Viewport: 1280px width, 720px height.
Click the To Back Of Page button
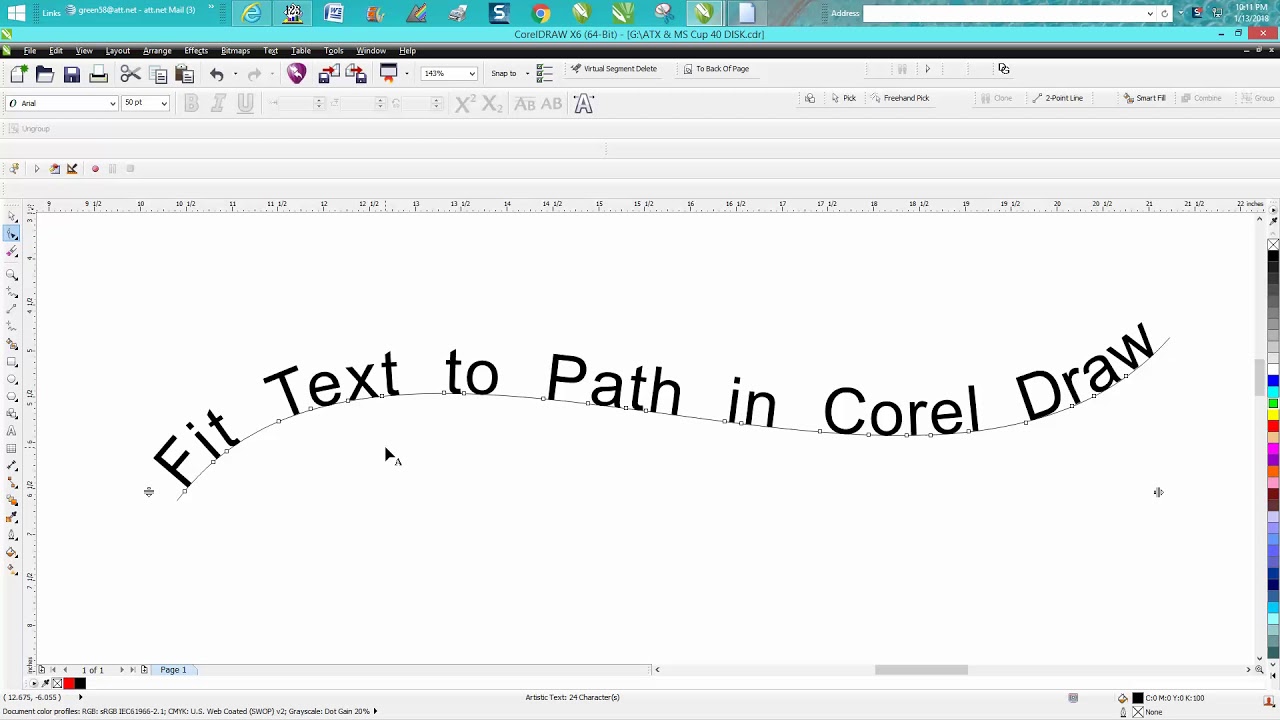coord(716,69)
